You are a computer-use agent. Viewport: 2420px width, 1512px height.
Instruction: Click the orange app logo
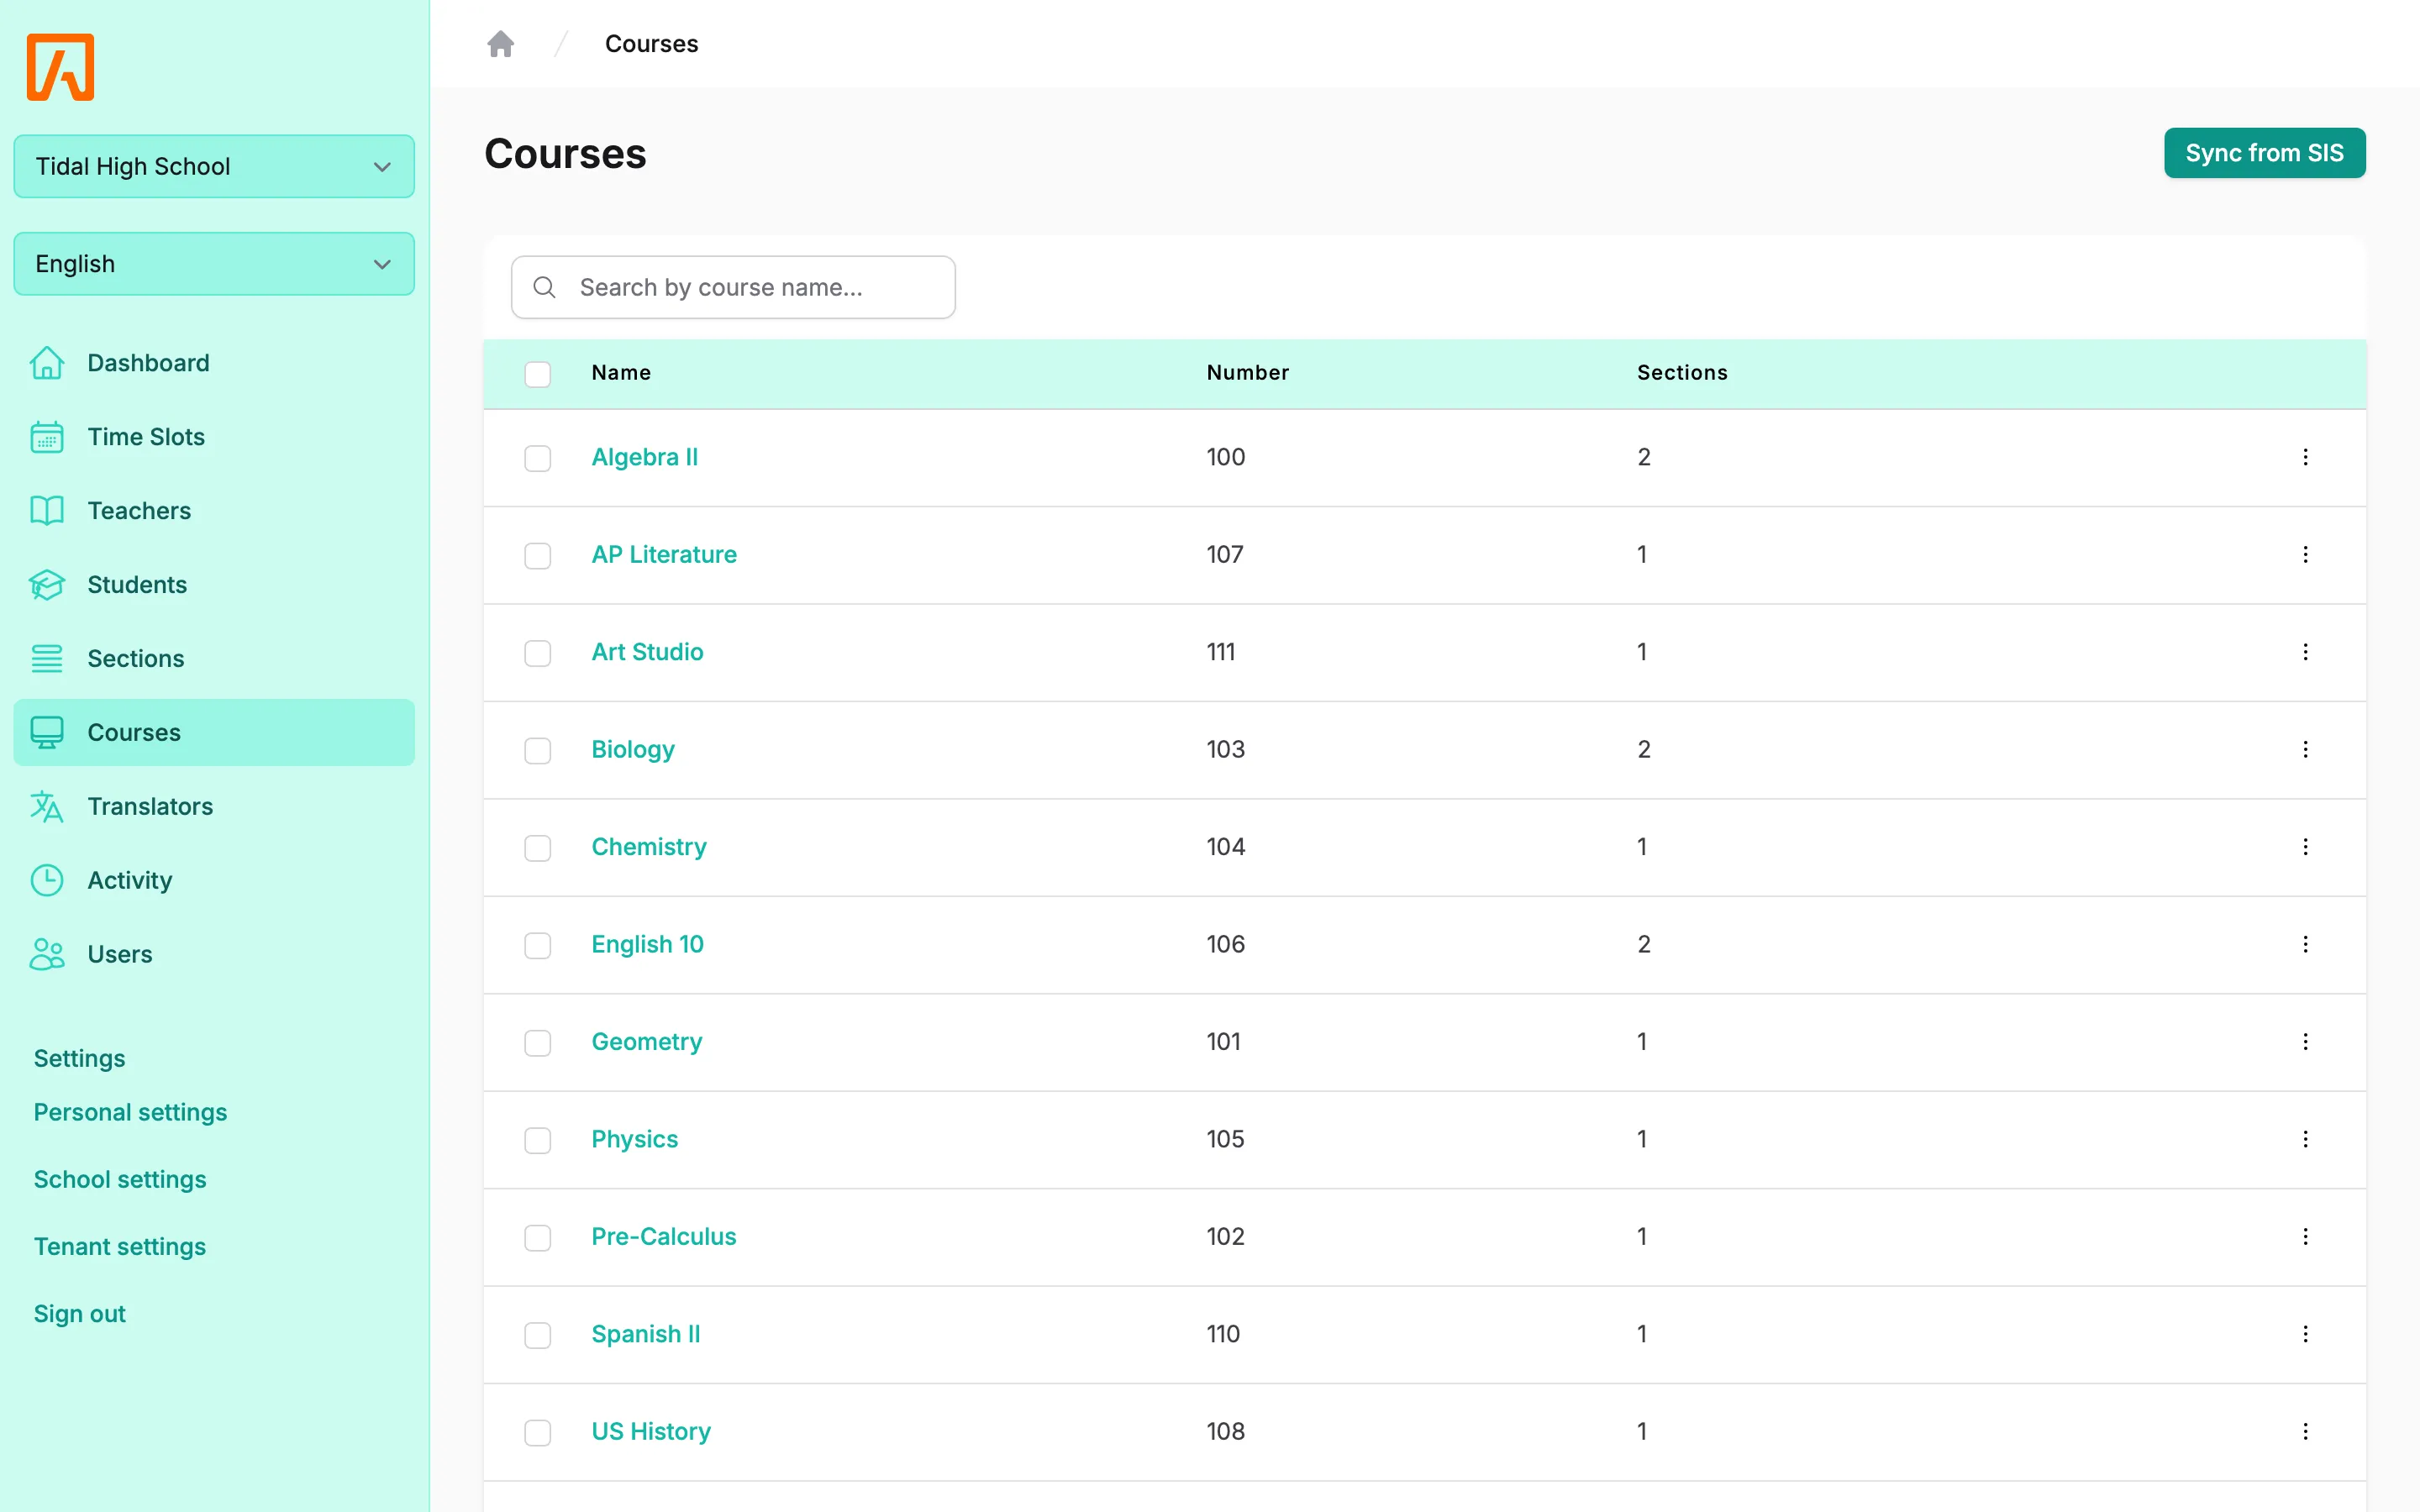click(60, 67)
